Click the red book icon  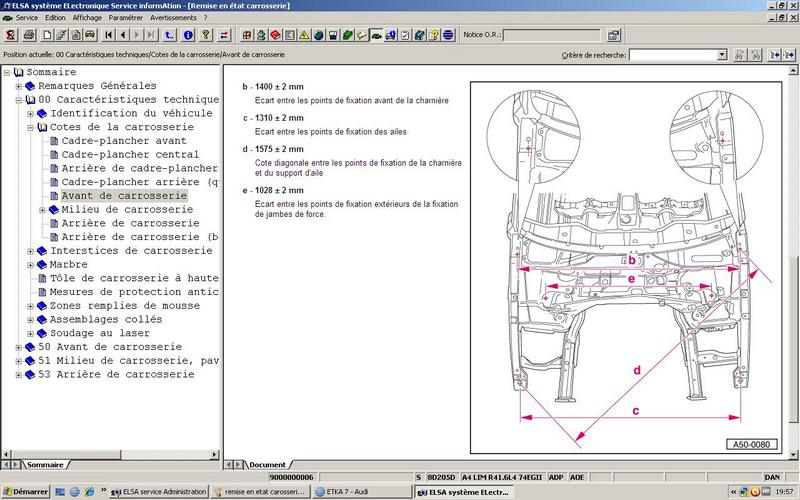tap(276, 35)
